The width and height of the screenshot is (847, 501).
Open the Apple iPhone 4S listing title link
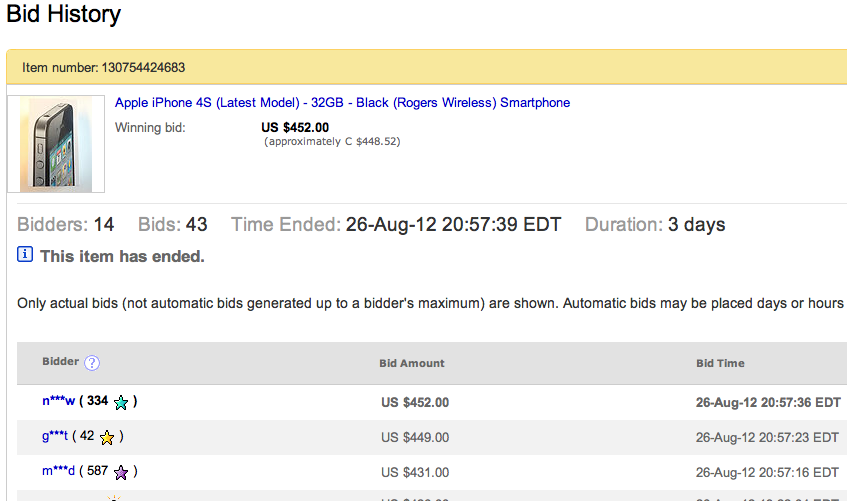[x=342, y=103]
